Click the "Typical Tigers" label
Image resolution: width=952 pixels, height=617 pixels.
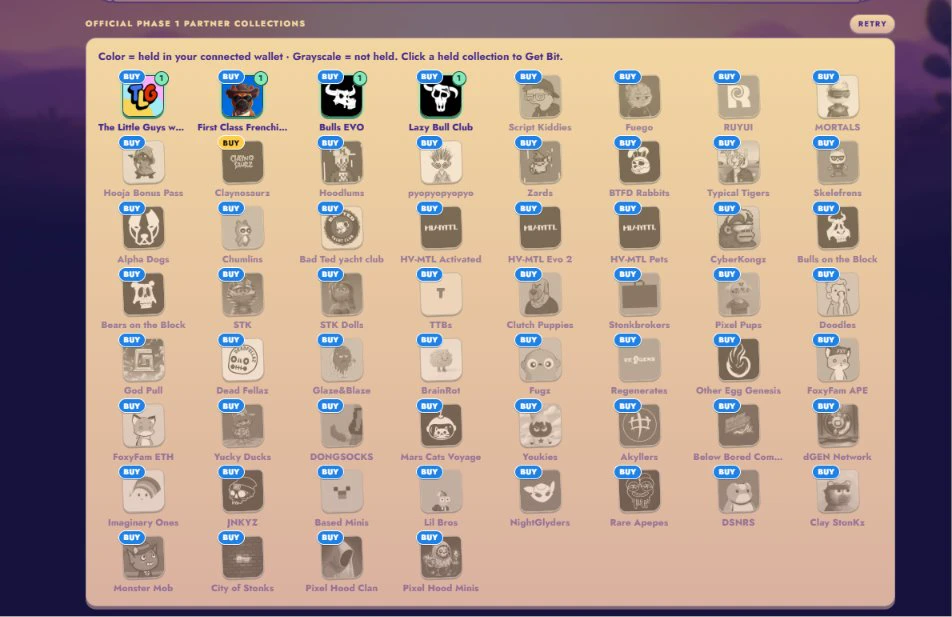[738, 193]
